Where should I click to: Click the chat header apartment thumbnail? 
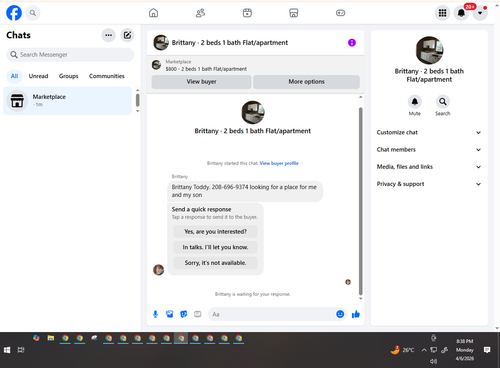161,43
